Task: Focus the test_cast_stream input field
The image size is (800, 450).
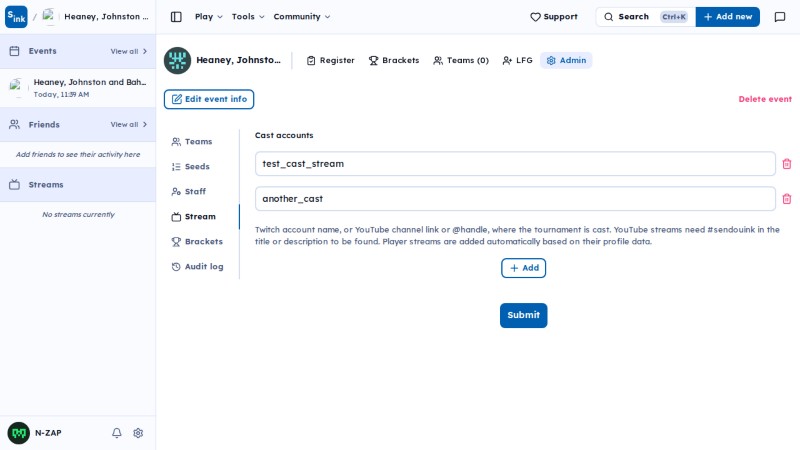Action: click(x=515, y=164)
